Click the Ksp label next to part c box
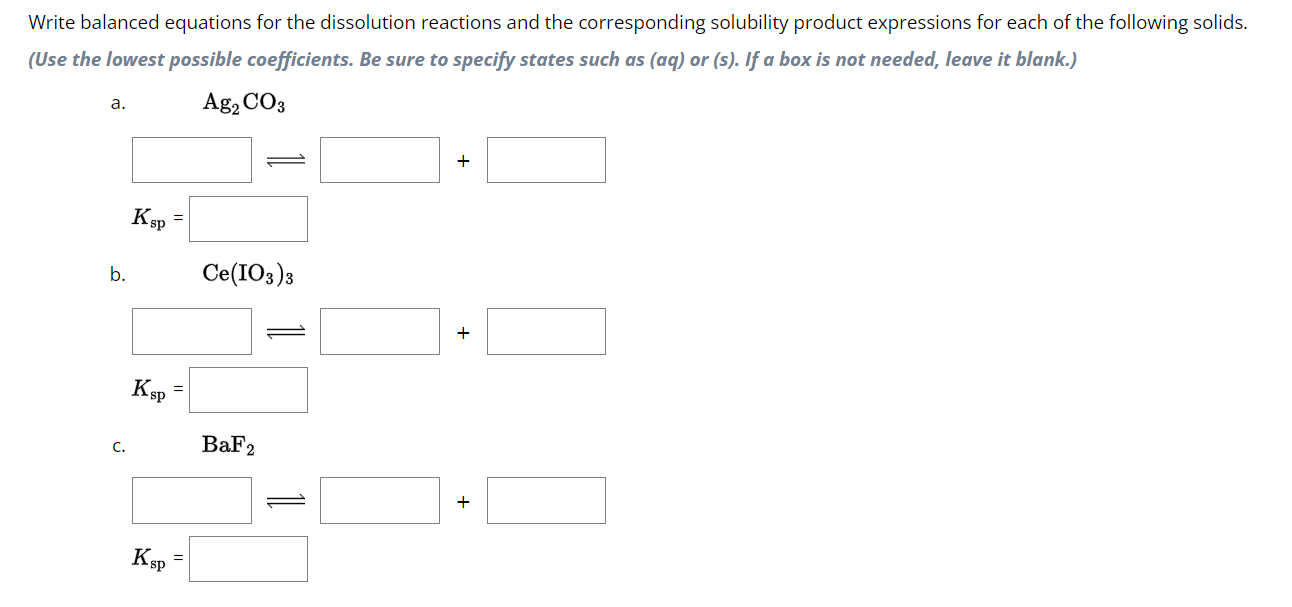Screen dimensions: 1292x607 tap(149, 558)
